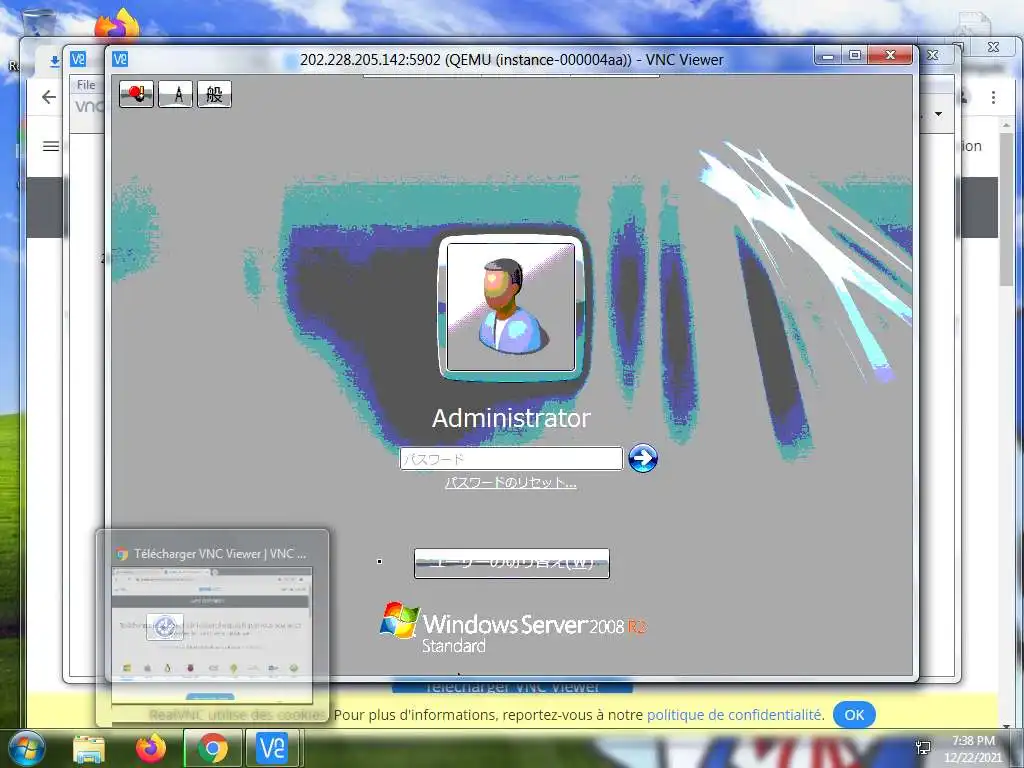Select the Administrator user picture tile

(x=511, y=307)
